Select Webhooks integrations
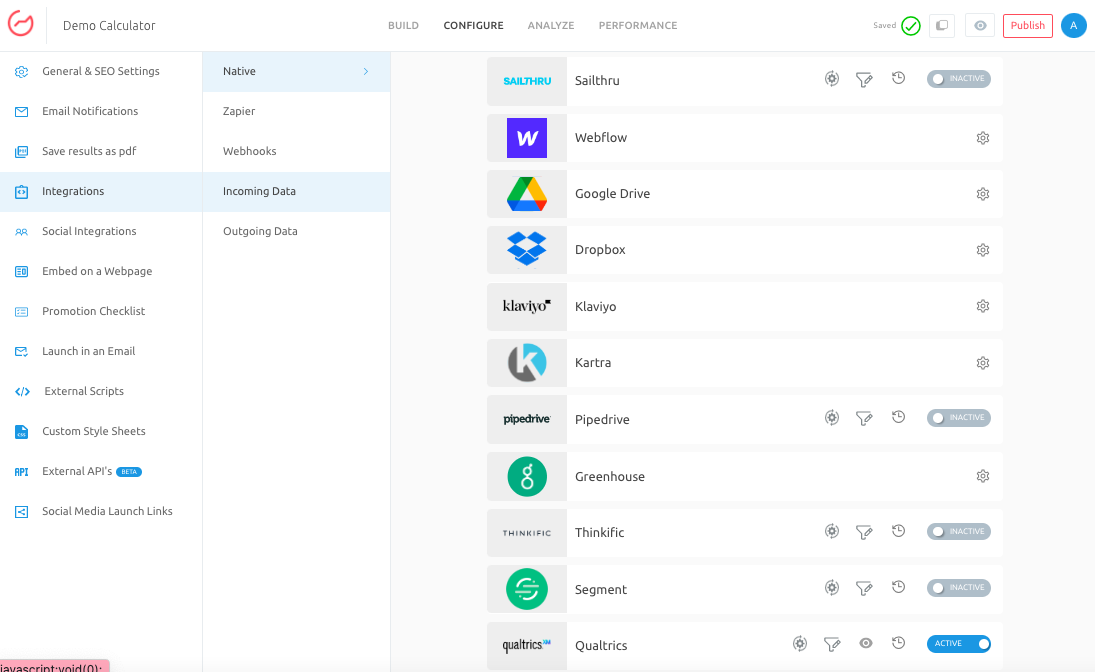The image size is (1095, 672). (x=296, y=151)
